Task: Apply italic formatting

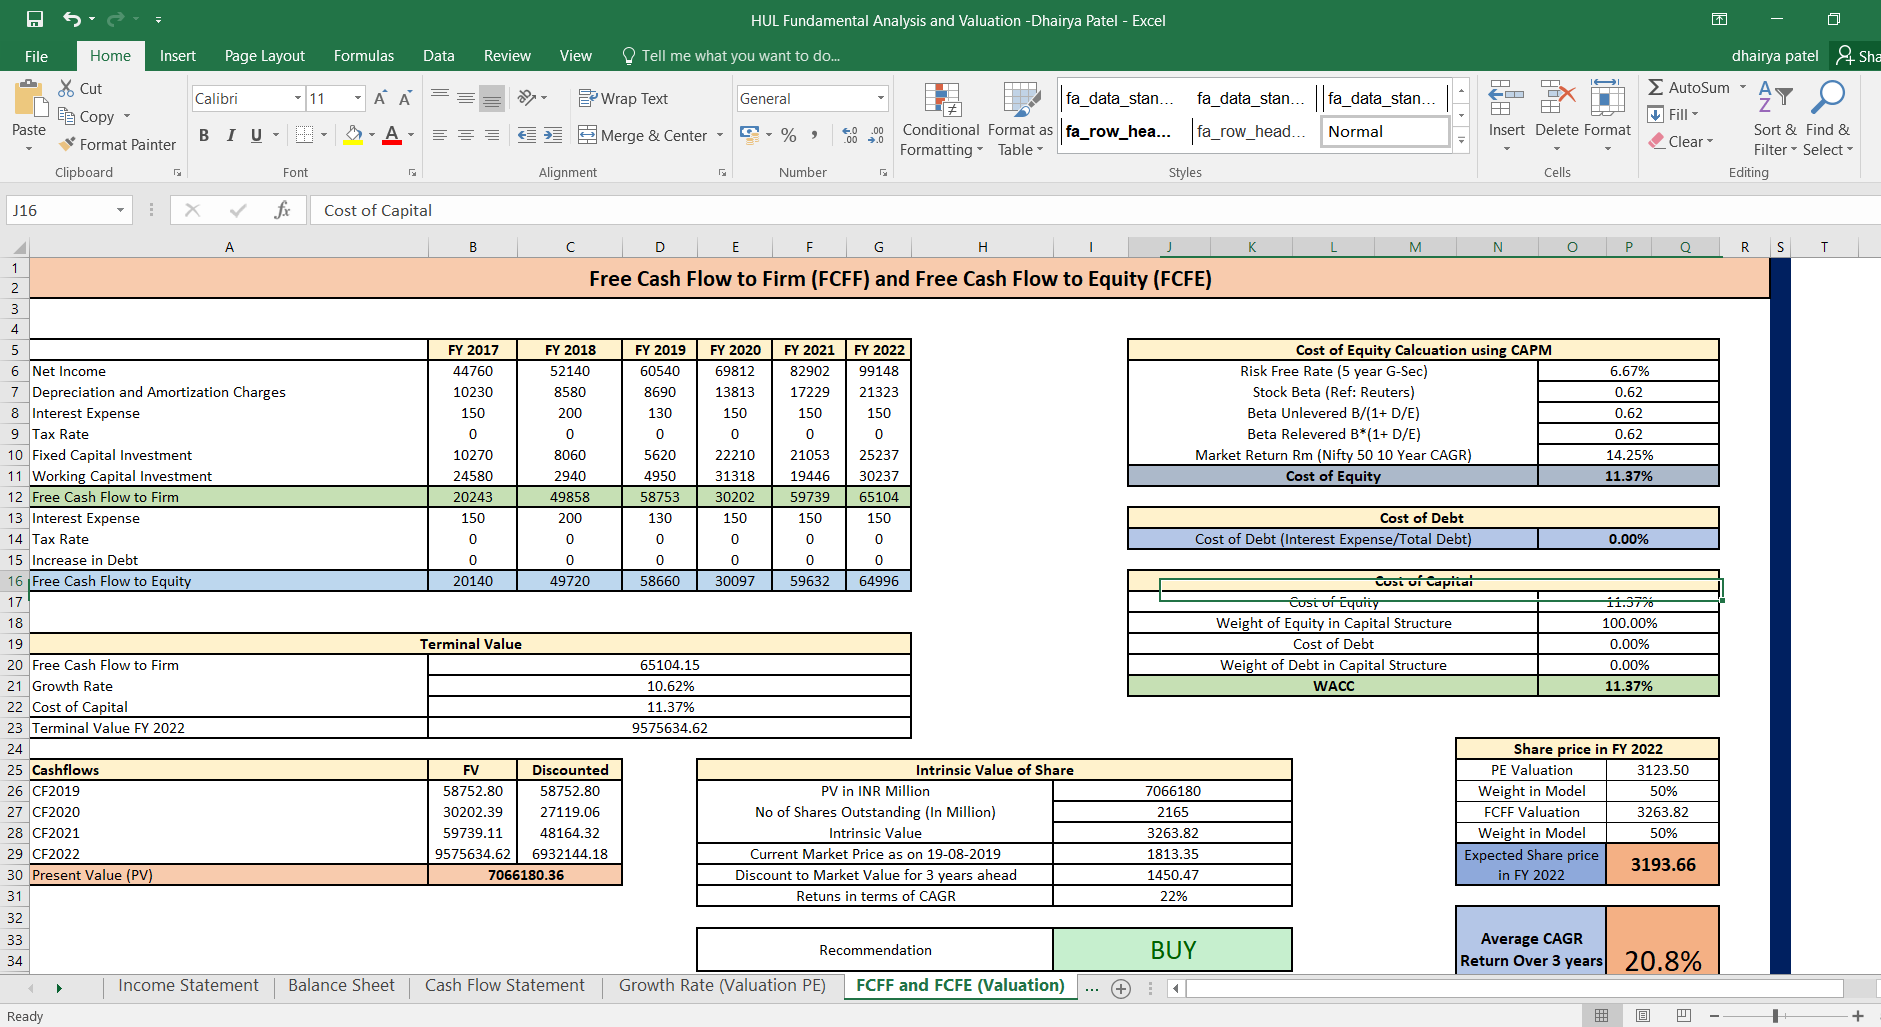Action: 230,135
